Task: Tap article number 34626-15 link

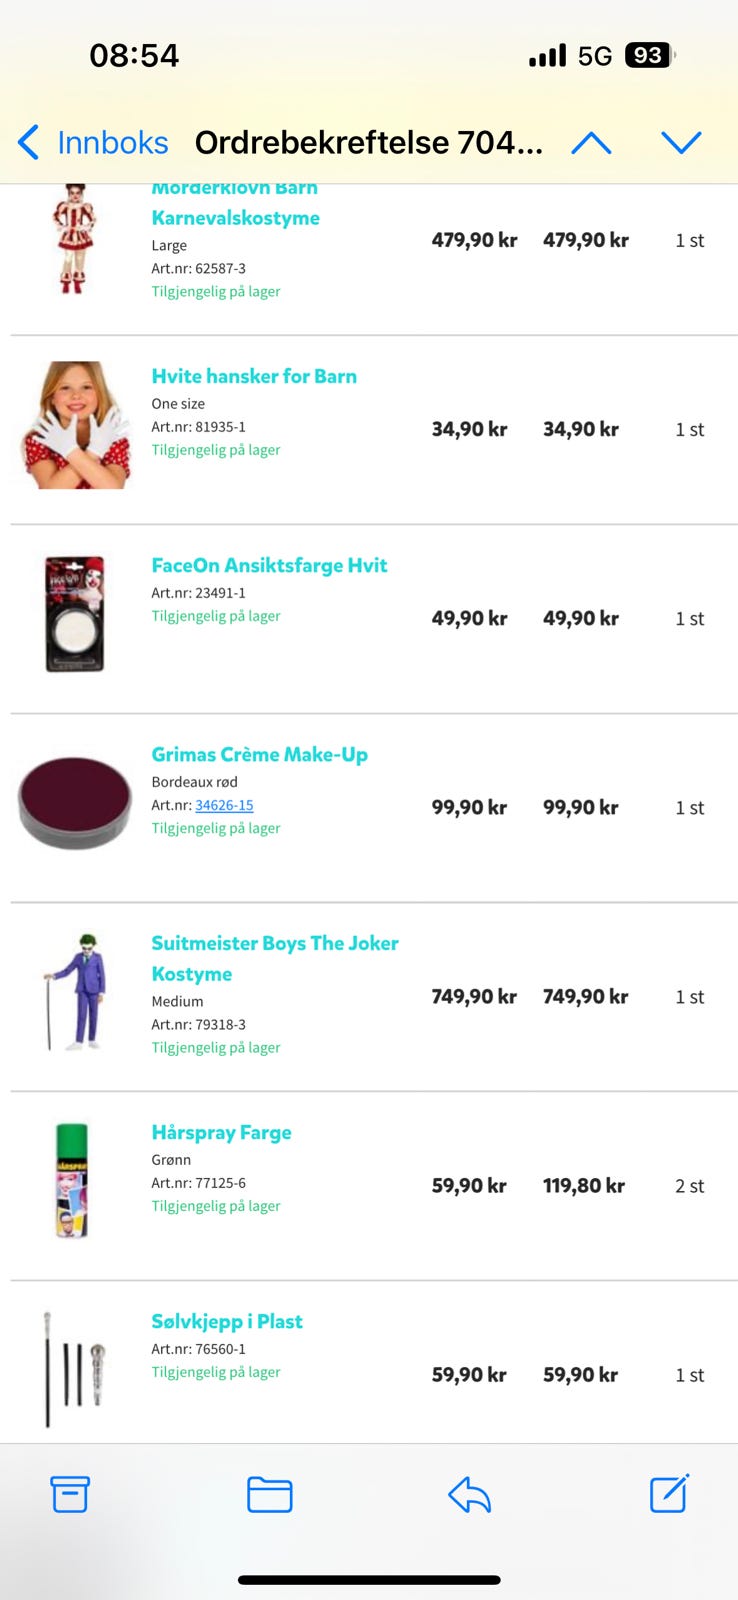Action: [224, 805]
